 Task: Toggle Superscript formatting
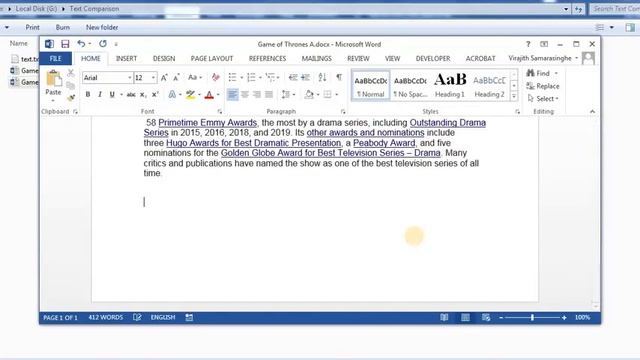[155, 95]
